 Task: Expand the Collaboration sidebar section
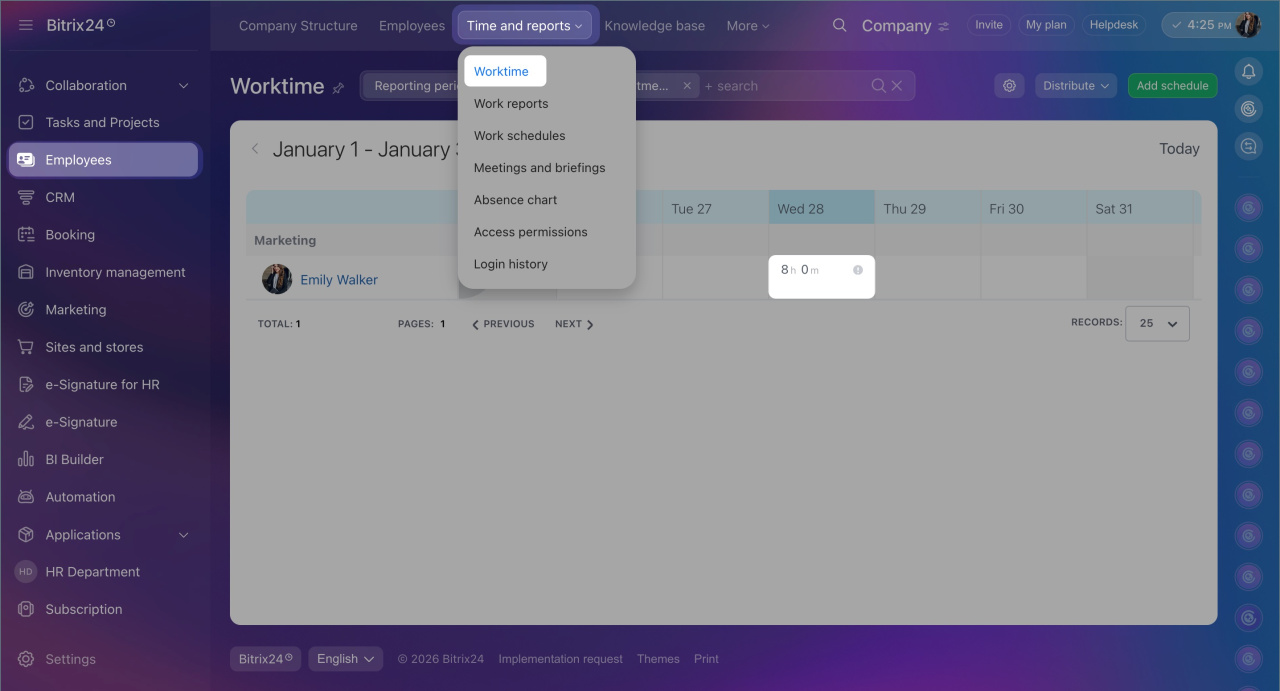tap(183, 86)
